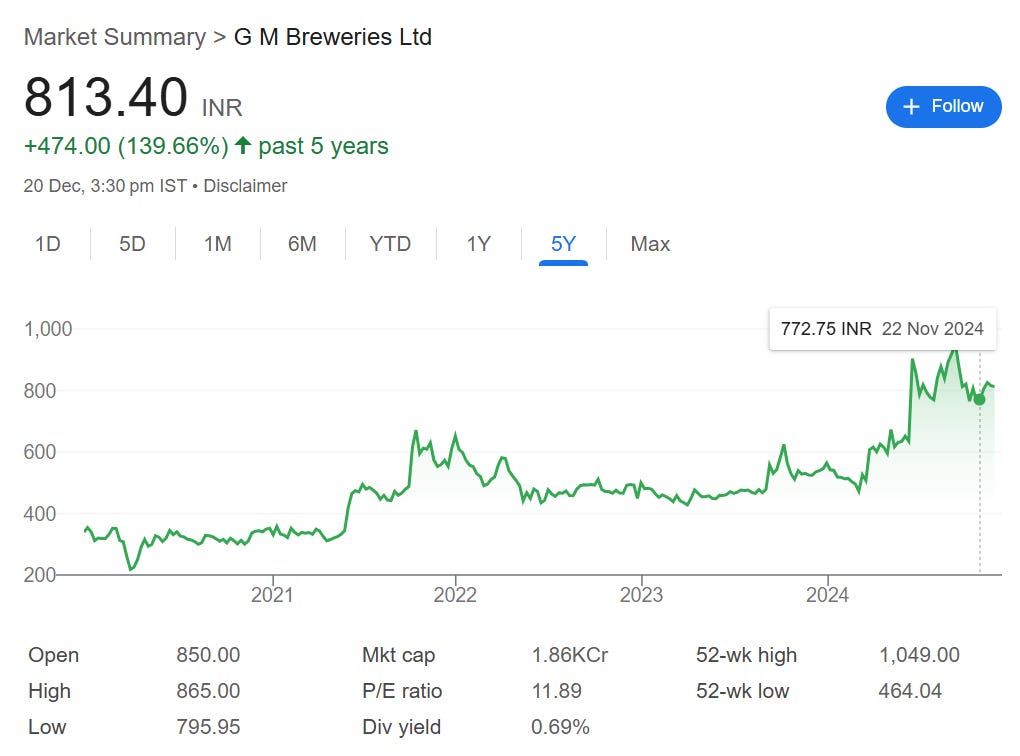Click the 772.75 INR price tooltip
Viewport: 1020px width, 756px height.
pyautogui.click(x=883, y=329)
